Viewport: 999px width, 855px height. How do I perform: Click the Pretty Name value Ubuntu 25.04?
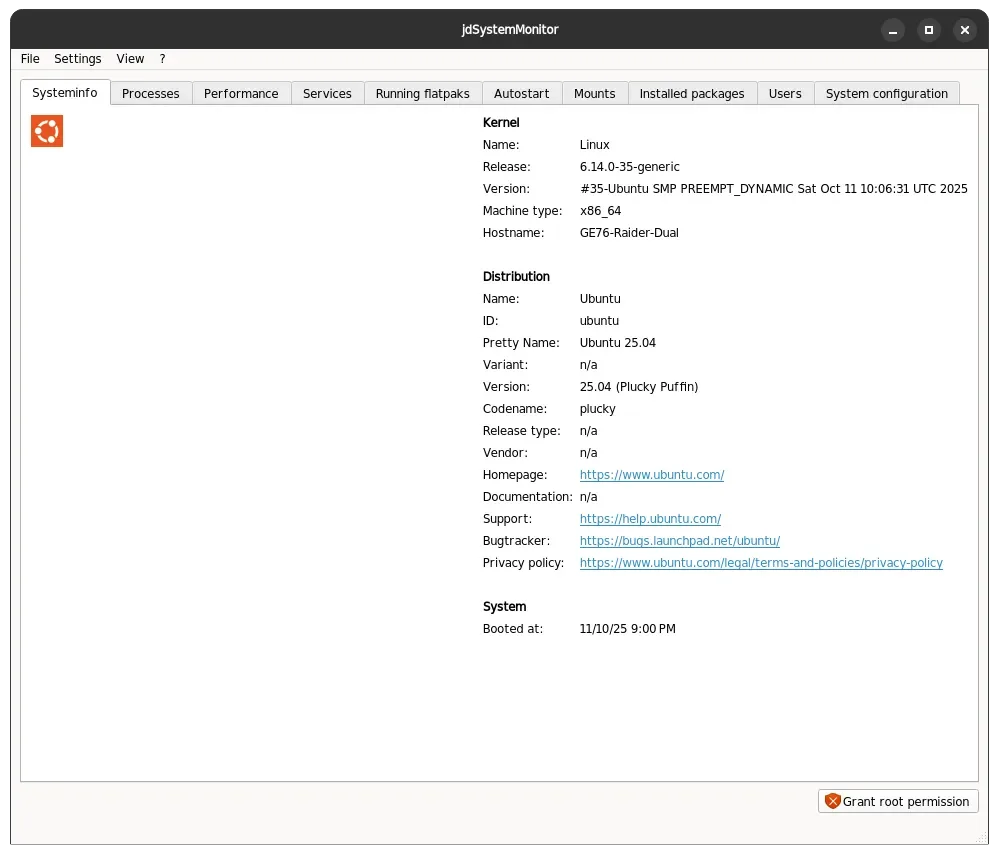point(617,343)
